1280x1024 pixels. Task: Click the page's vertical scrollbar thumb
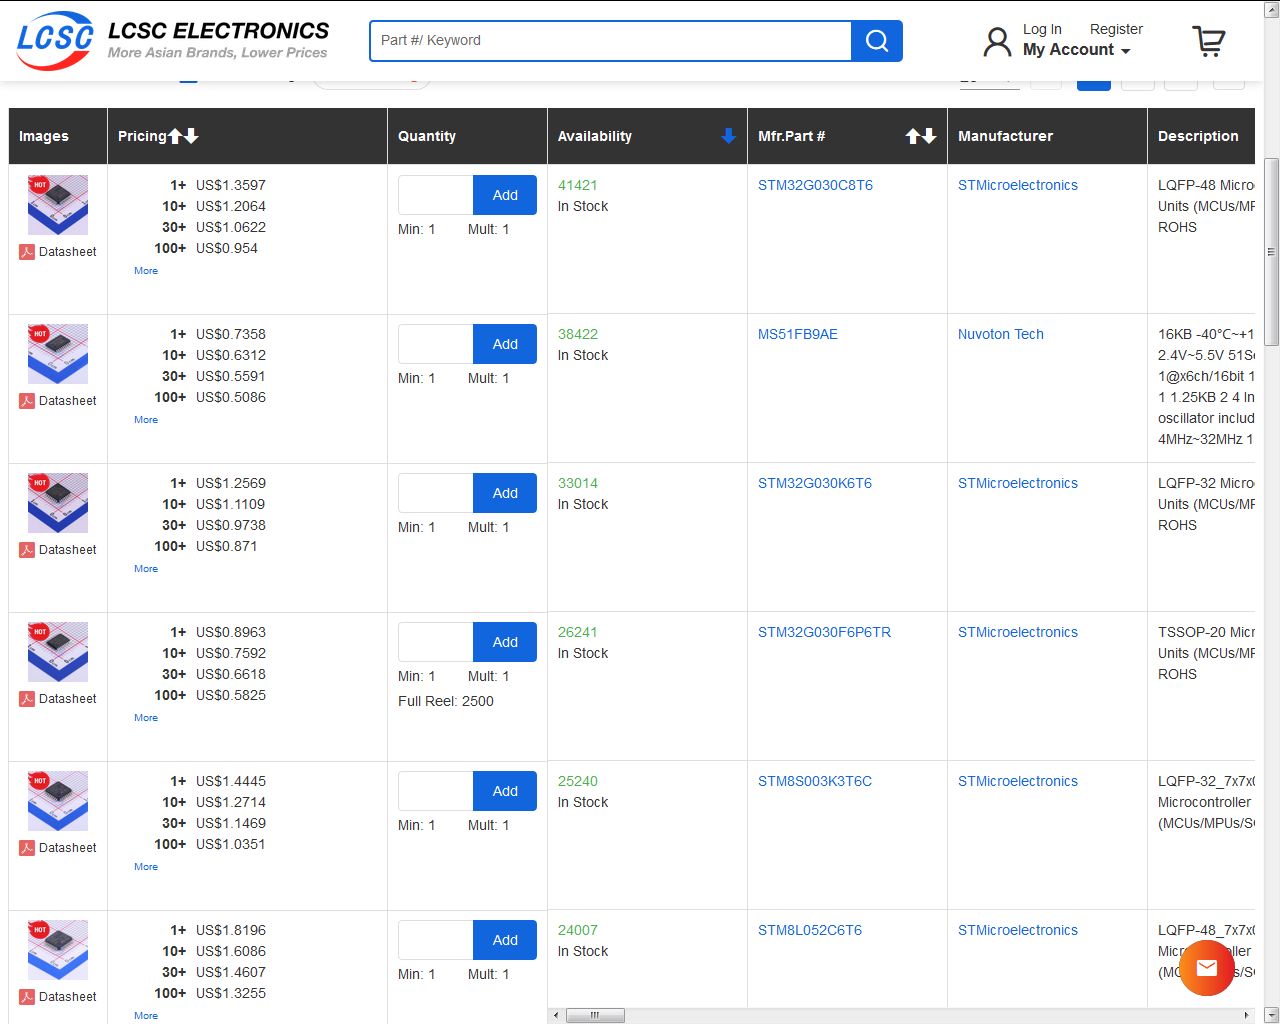point(1271,251)
